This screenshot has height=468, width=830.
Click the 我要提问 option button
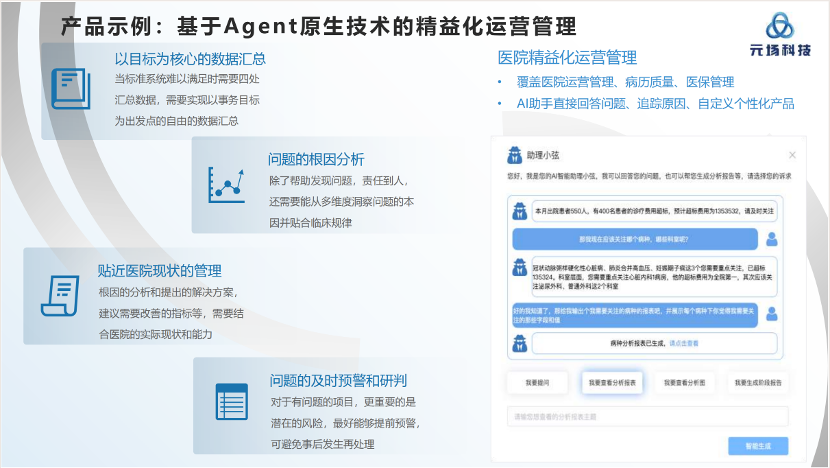click(x=537, y=382)
